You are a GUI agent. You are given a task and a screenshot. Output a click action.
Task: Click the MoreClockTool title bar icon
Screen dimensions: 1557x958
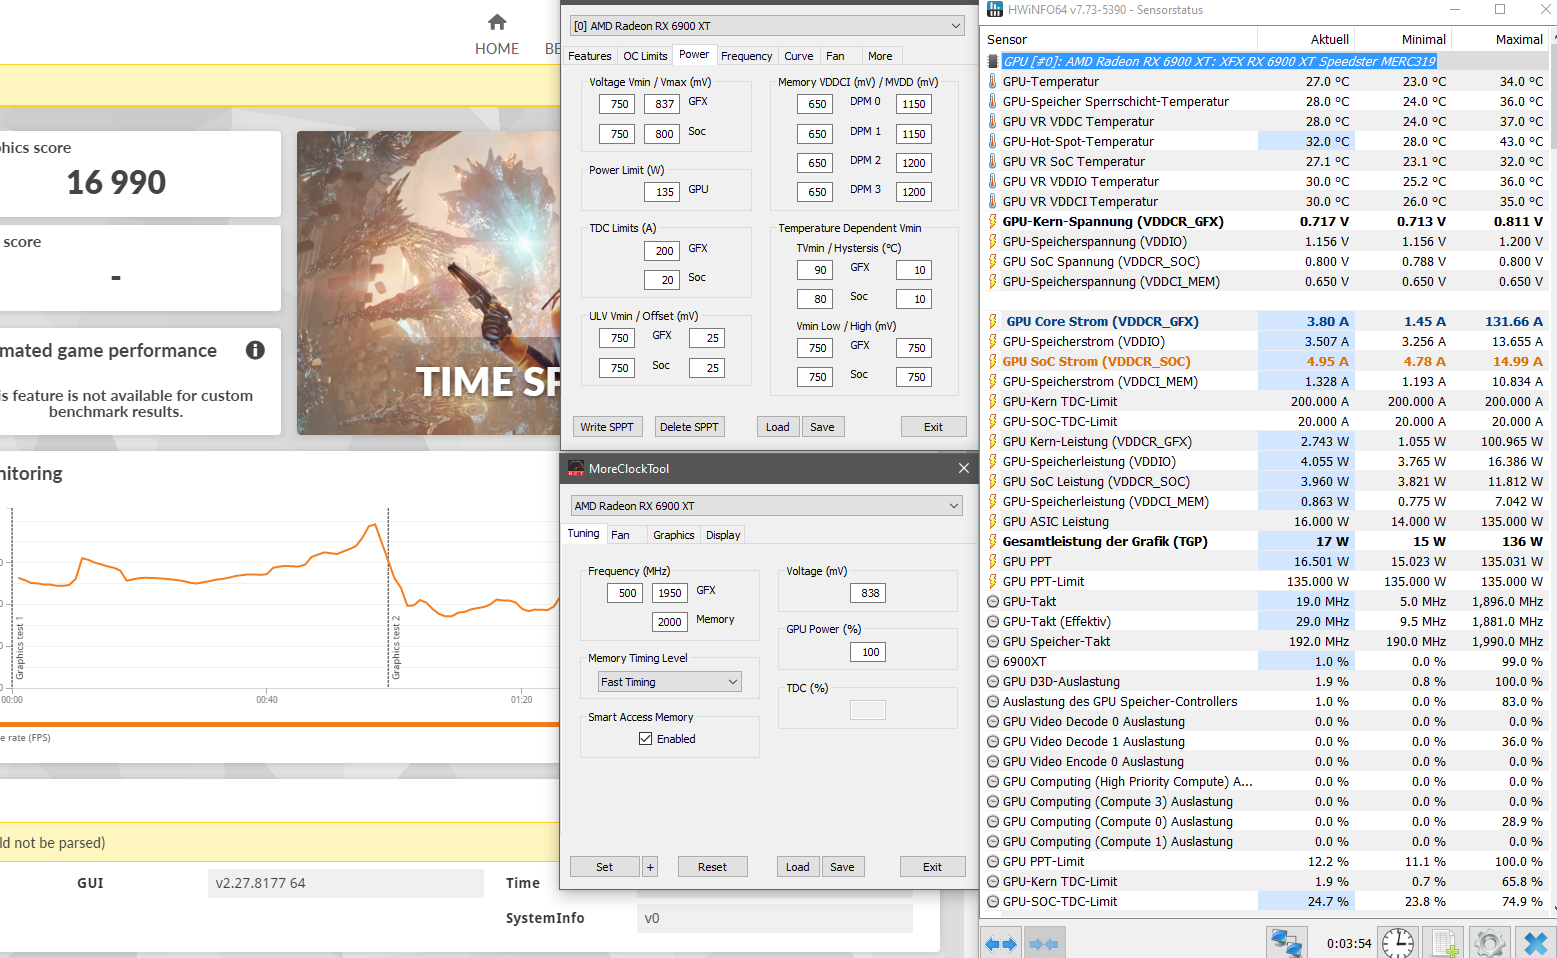pyautogui.click(x=576, y=468)
